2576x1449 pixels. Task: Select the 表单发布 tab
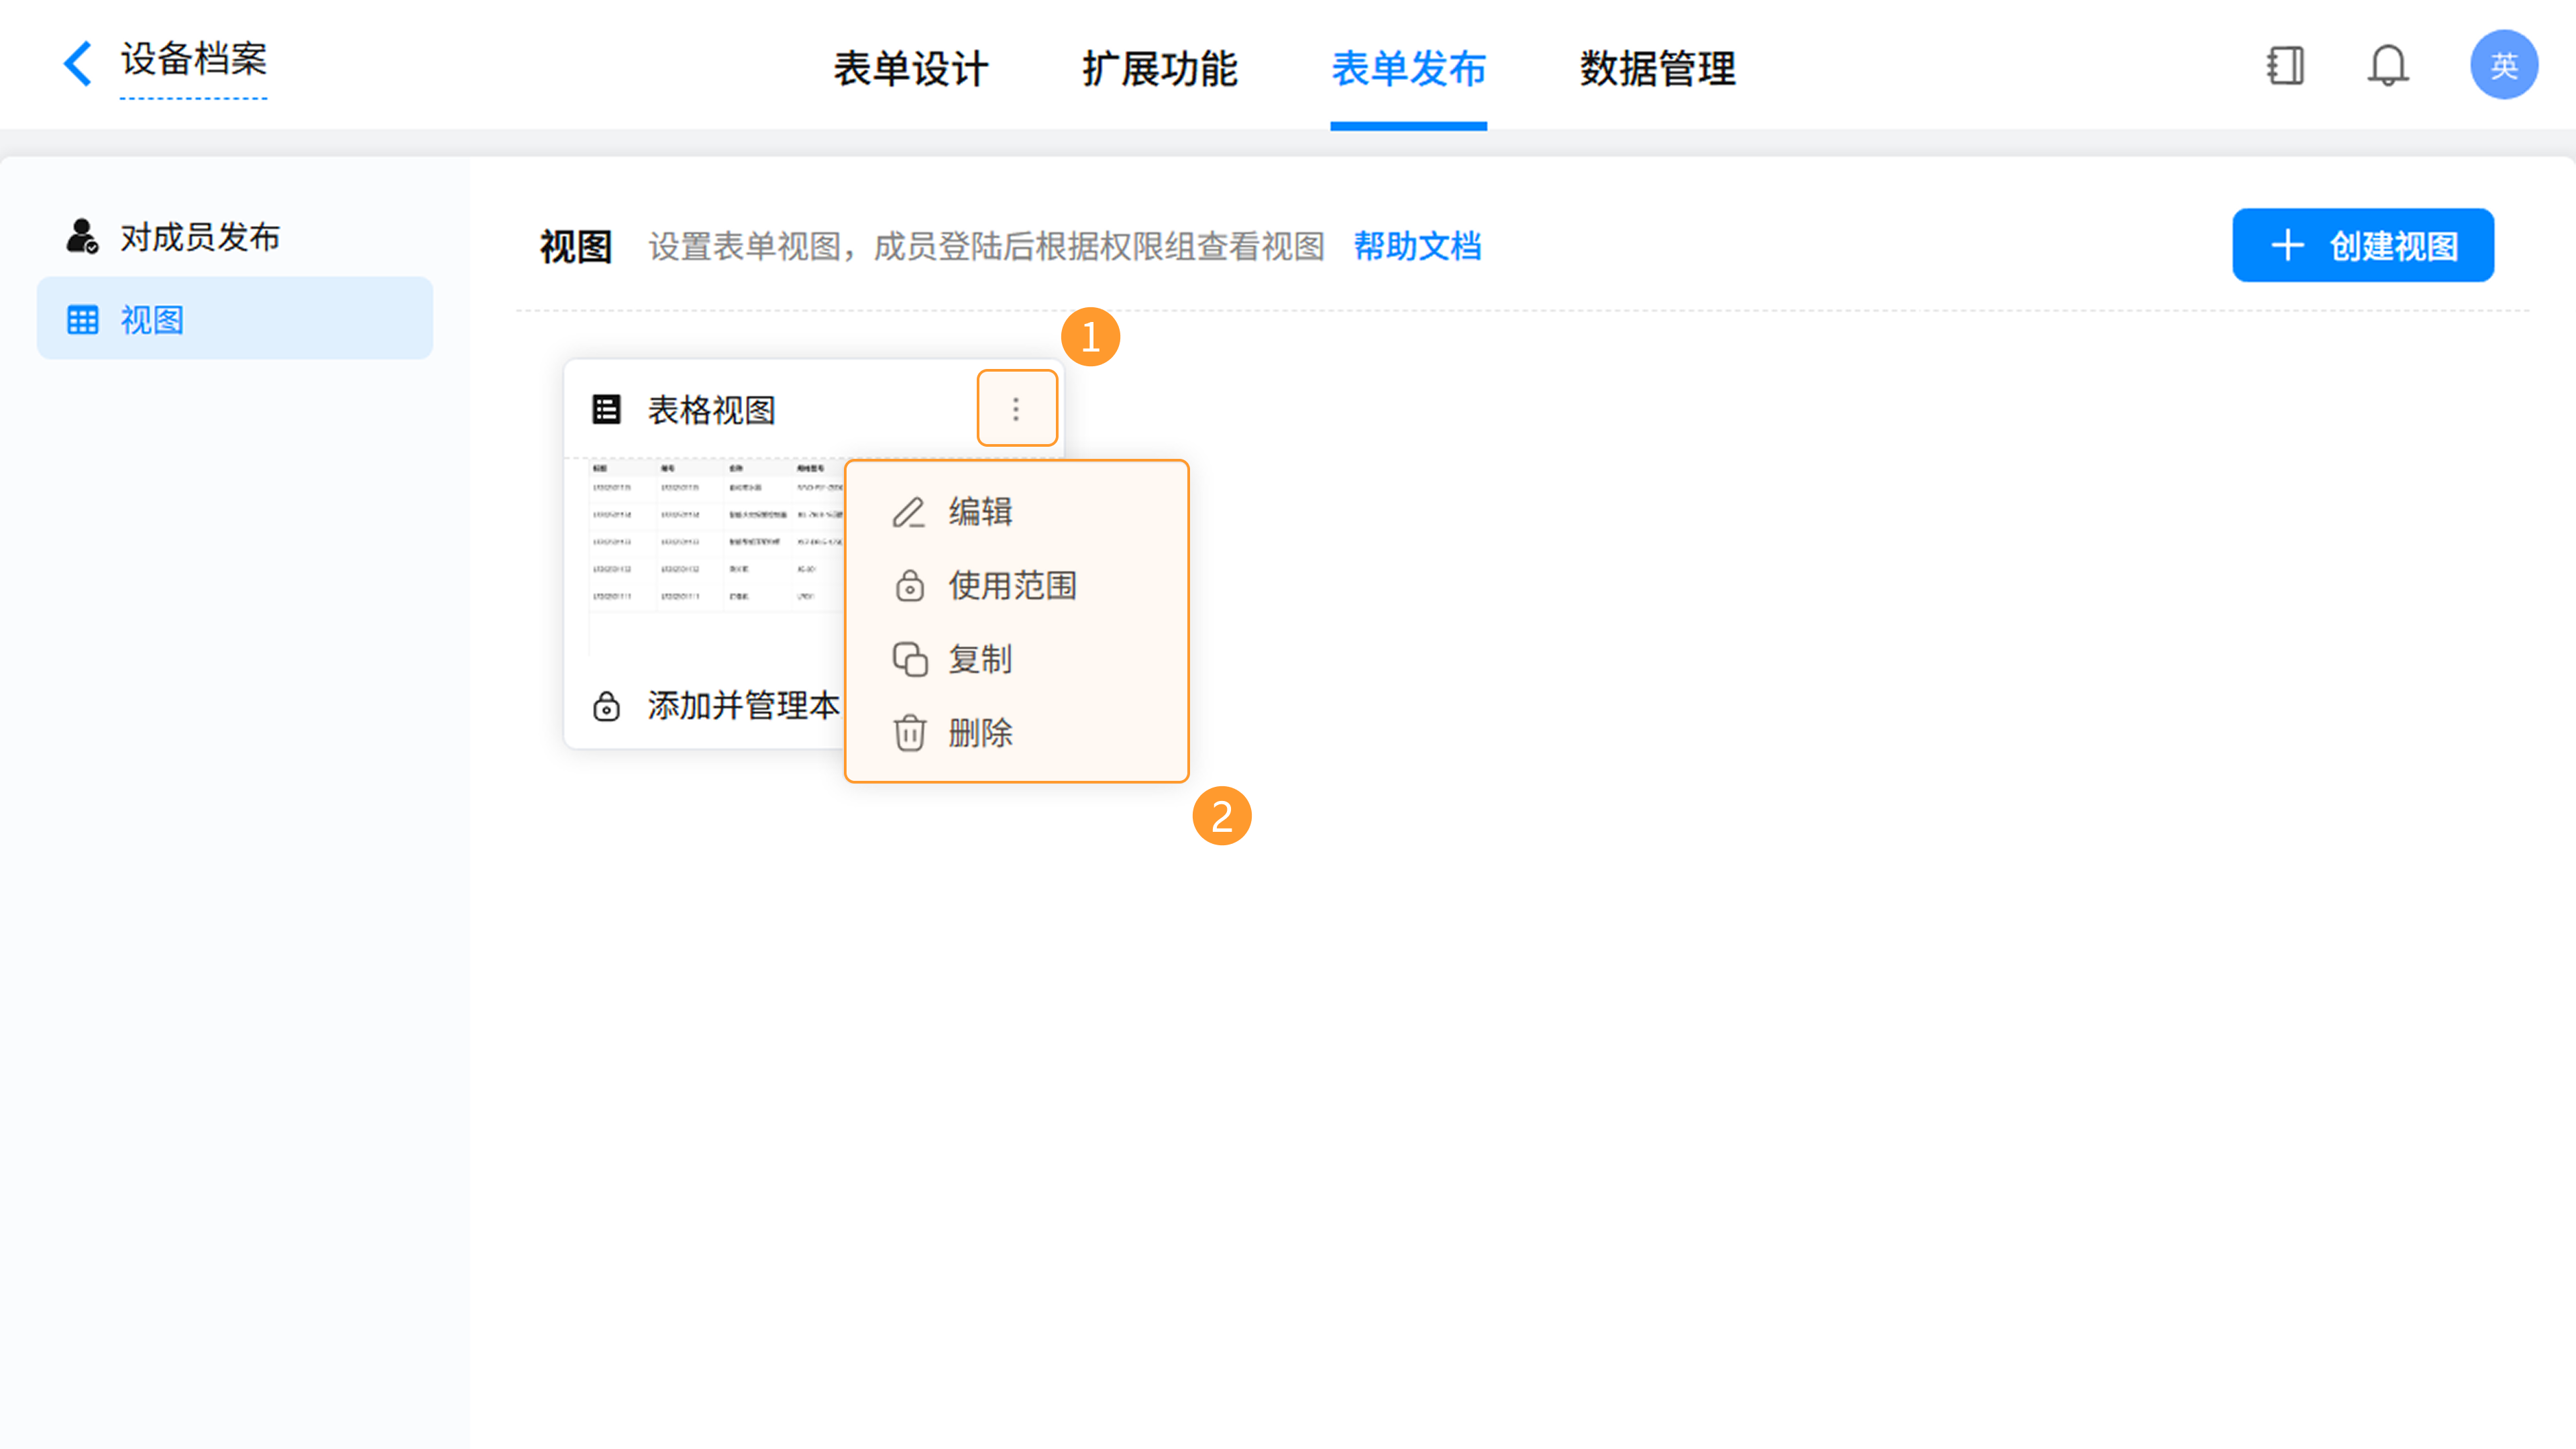pyautogui.click(x=1408, y=68)
